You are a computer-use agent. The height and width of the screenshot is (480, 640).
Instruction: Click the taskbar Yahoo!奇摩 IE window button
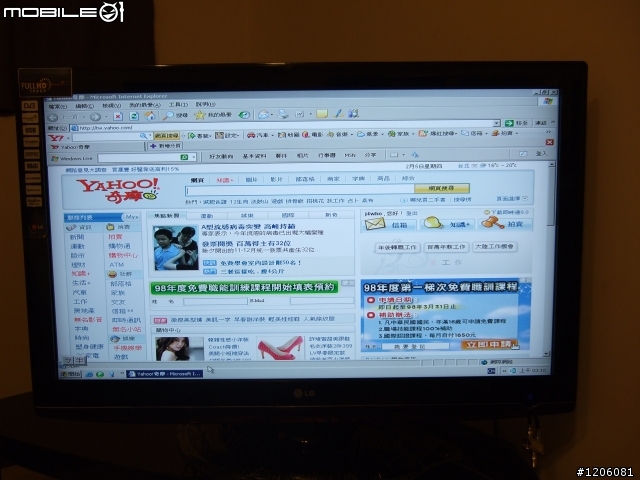point(164,373)
